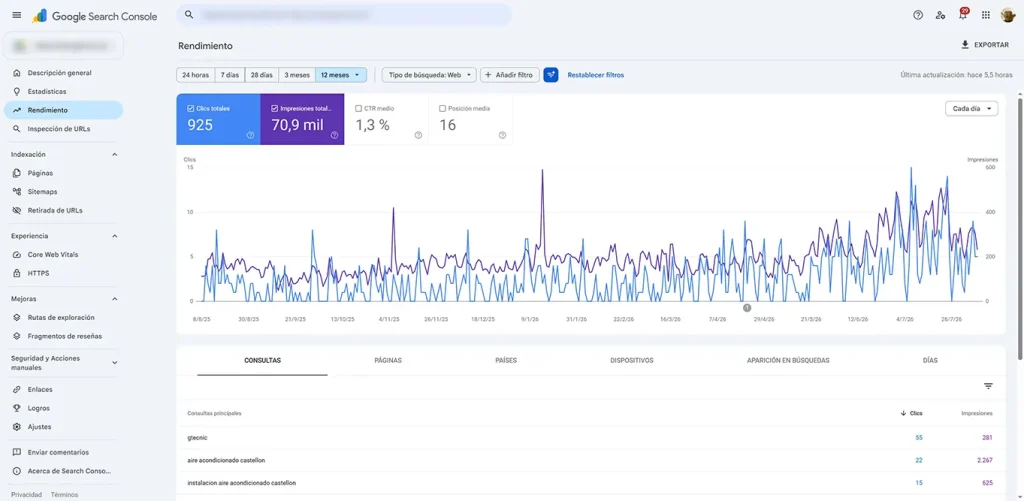Viewport: 1024px width, 501px height.
Task: Toggle the Clics totales checkbox
Action: click(190, 108)
